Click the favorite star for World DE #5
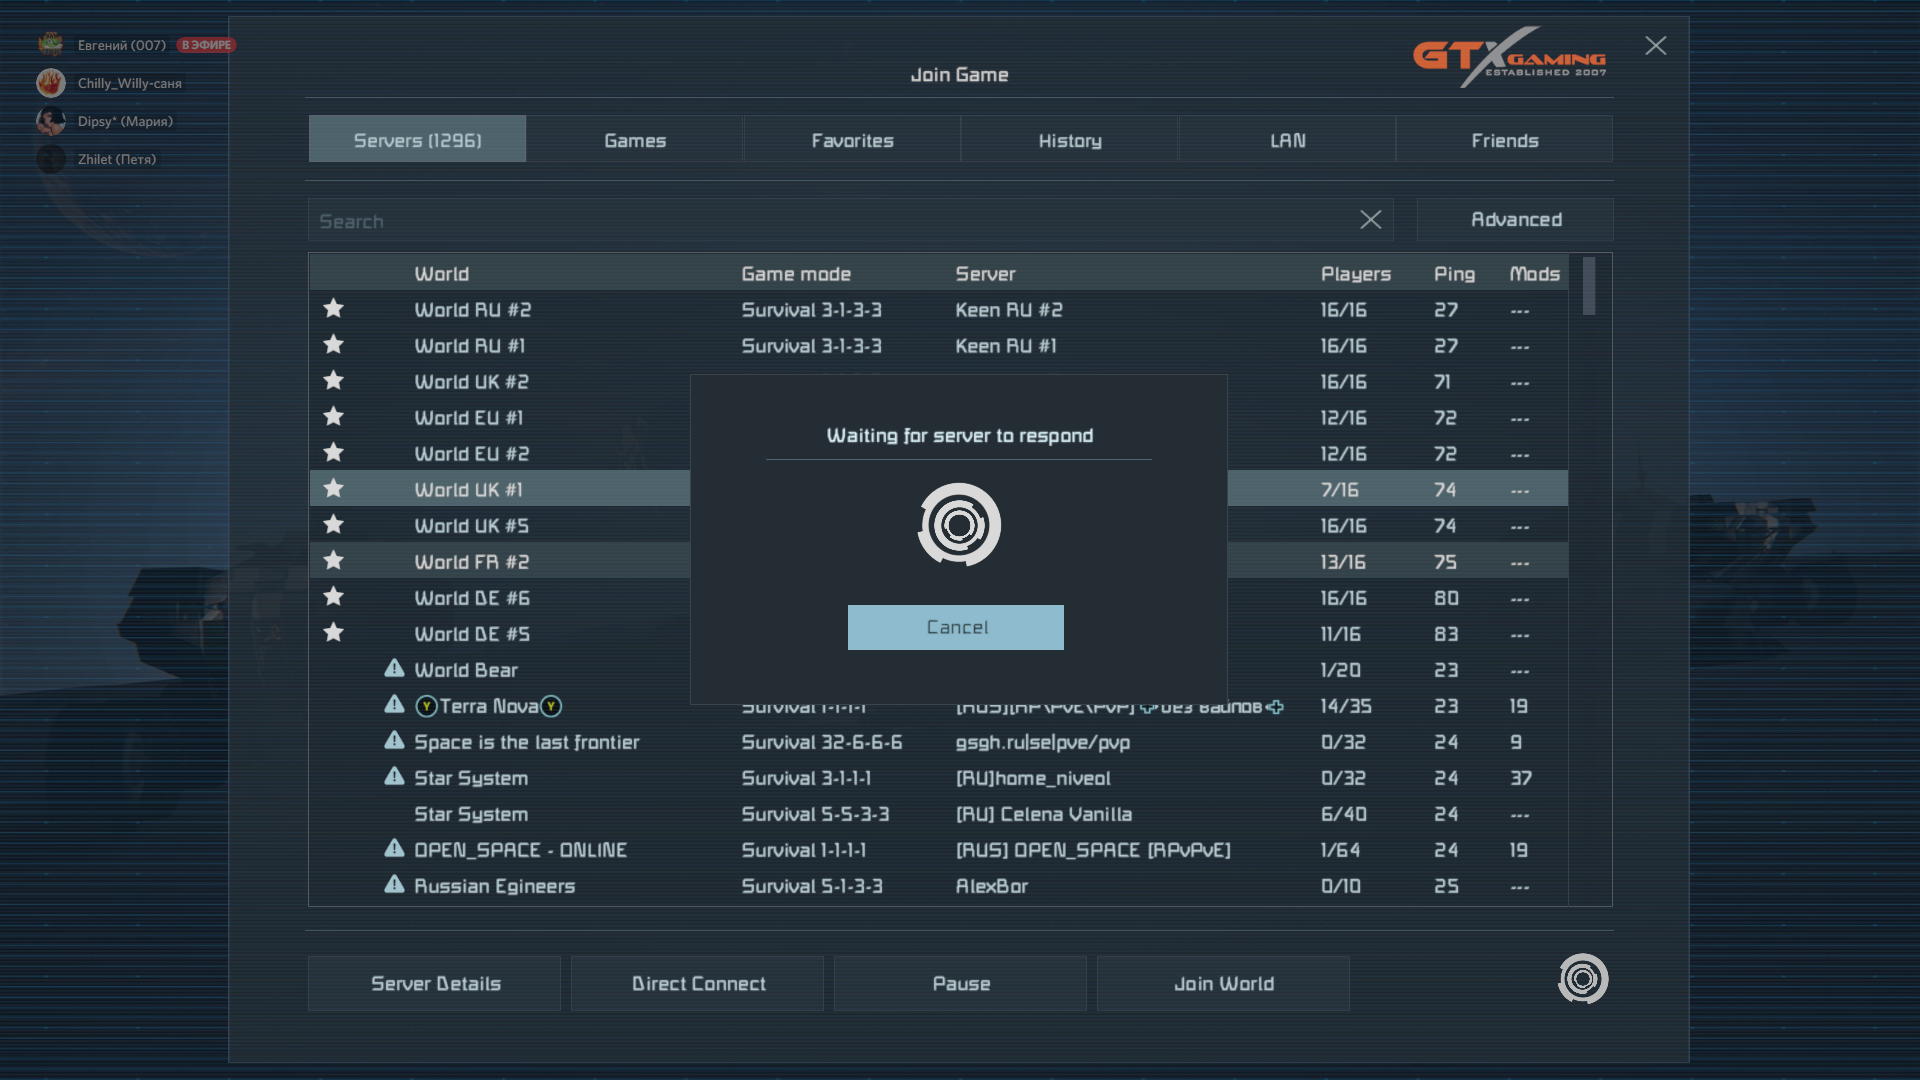Viewport: 1920px width, 1080px height. [x=334, y=633]
